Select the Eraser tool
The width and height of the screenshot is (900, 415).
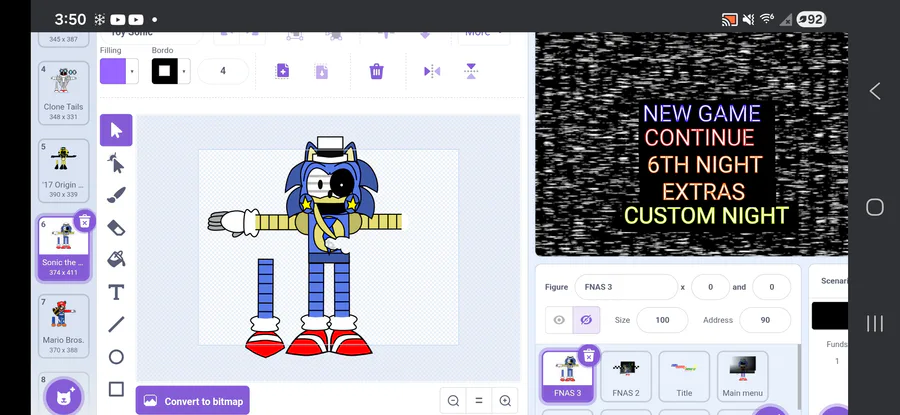(x=116, y=227)
